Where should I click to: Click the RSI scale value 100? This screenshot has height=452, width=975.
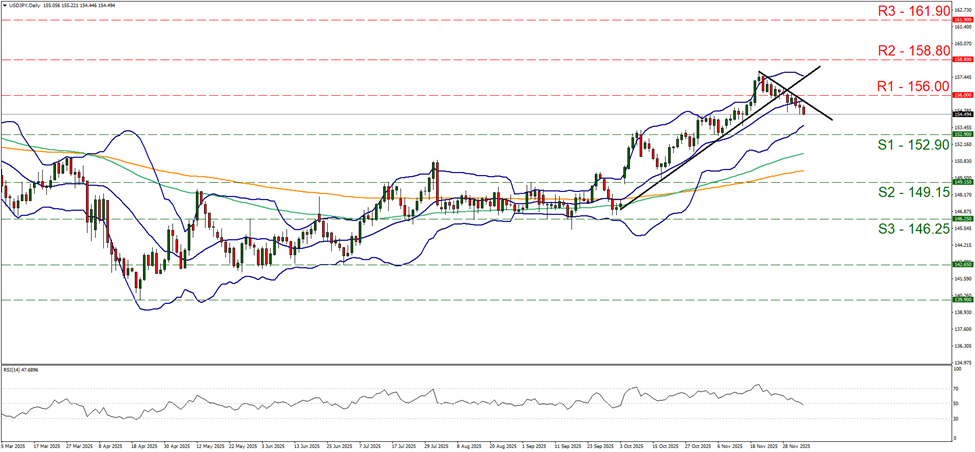point(958,369)
